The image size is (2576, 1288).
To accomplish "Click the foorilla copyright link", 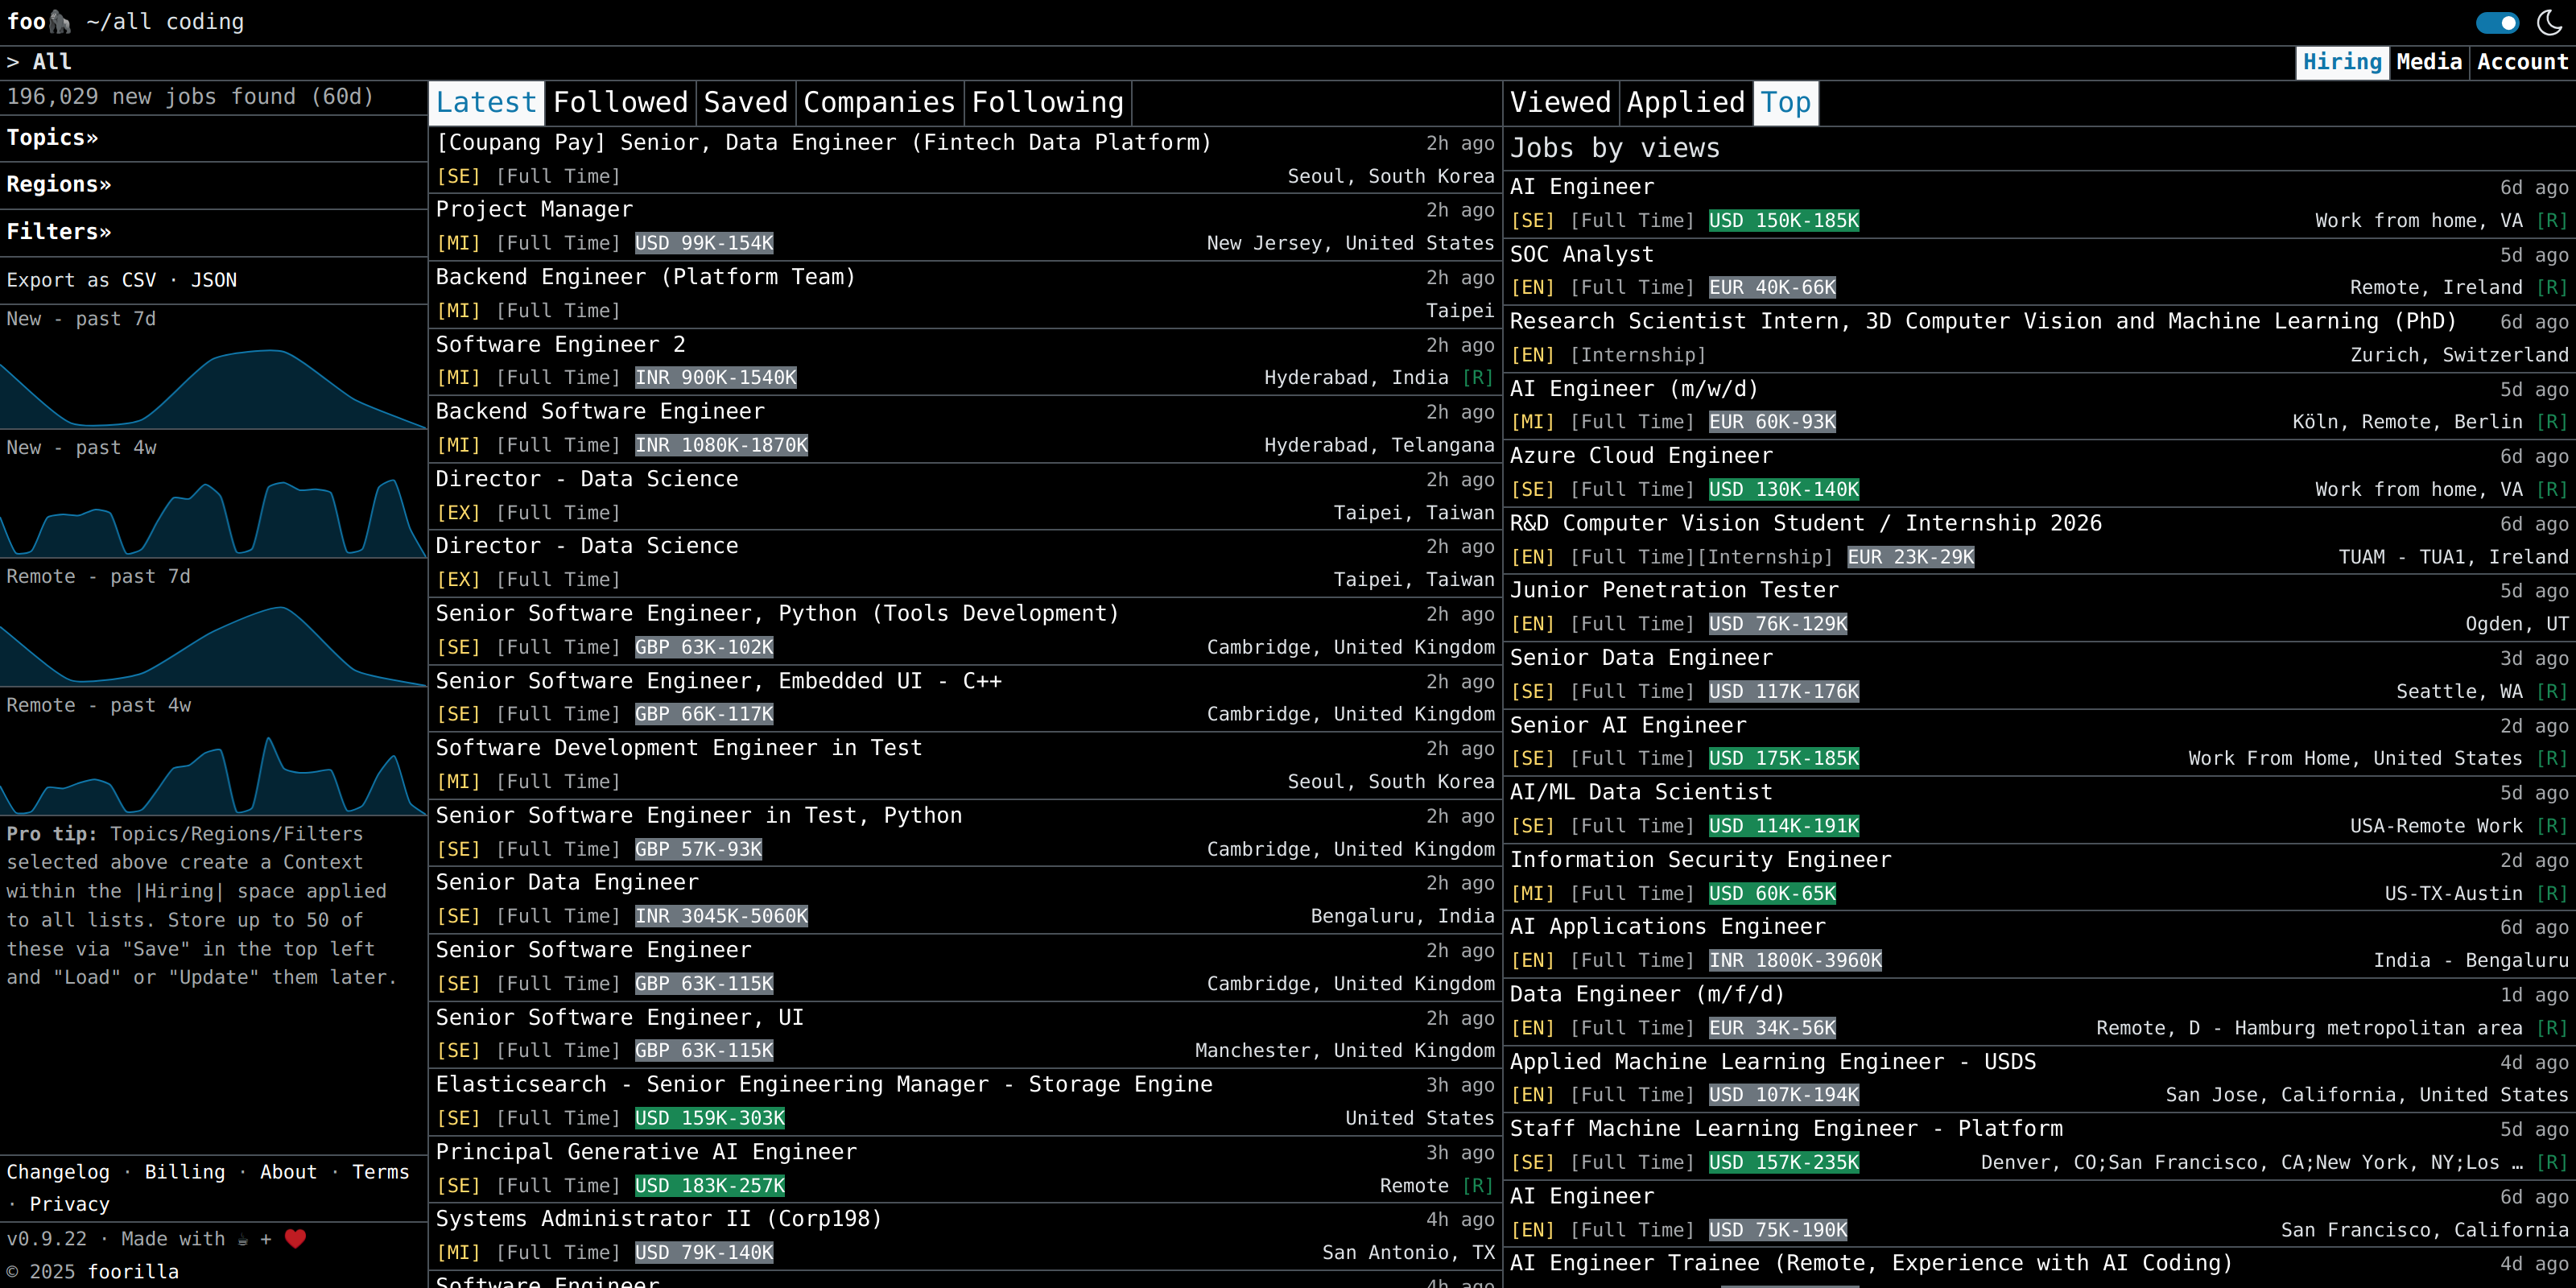I will point(133,1271).
